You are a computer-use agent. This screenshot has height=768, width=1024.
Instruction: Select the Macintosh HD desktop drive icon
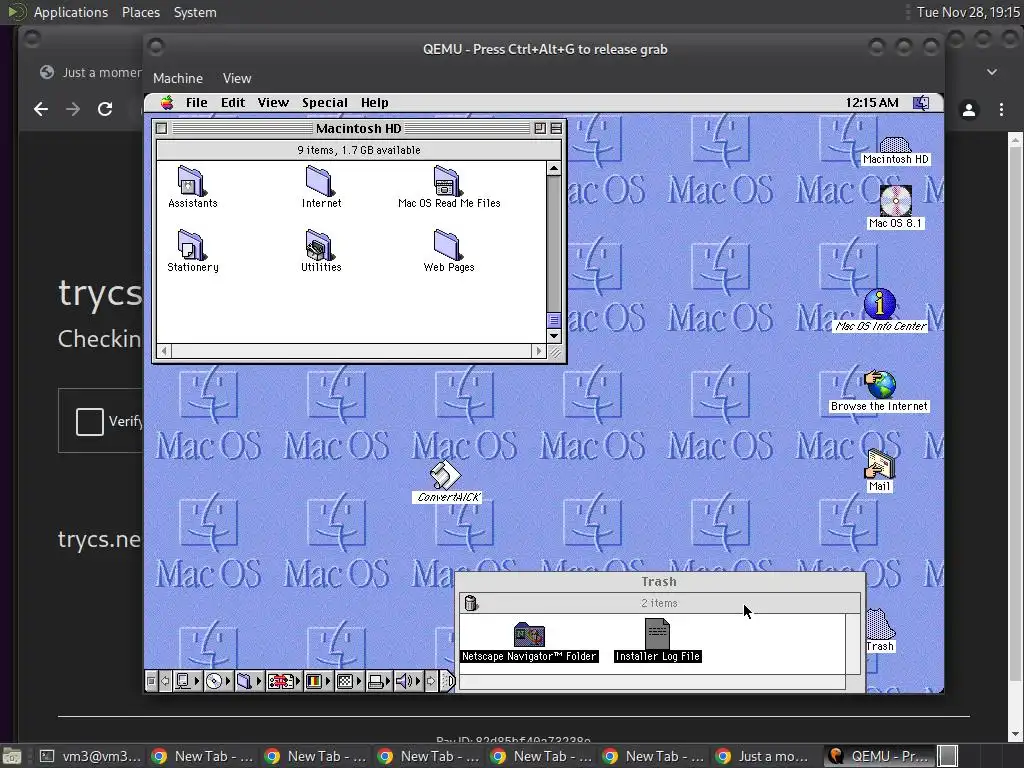tap(895, 152)
